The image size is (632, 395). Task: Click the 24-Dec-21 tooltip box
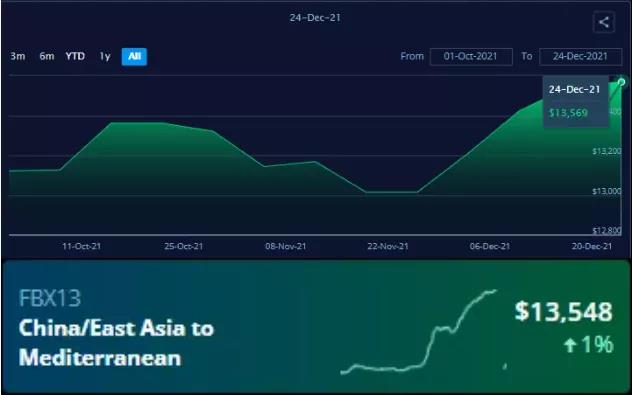(x=576, y=101)
